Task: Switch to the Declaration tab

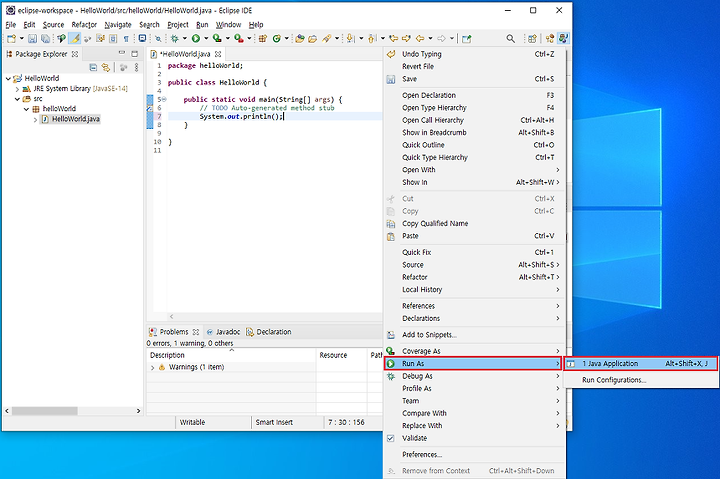Action: (269, 332)
